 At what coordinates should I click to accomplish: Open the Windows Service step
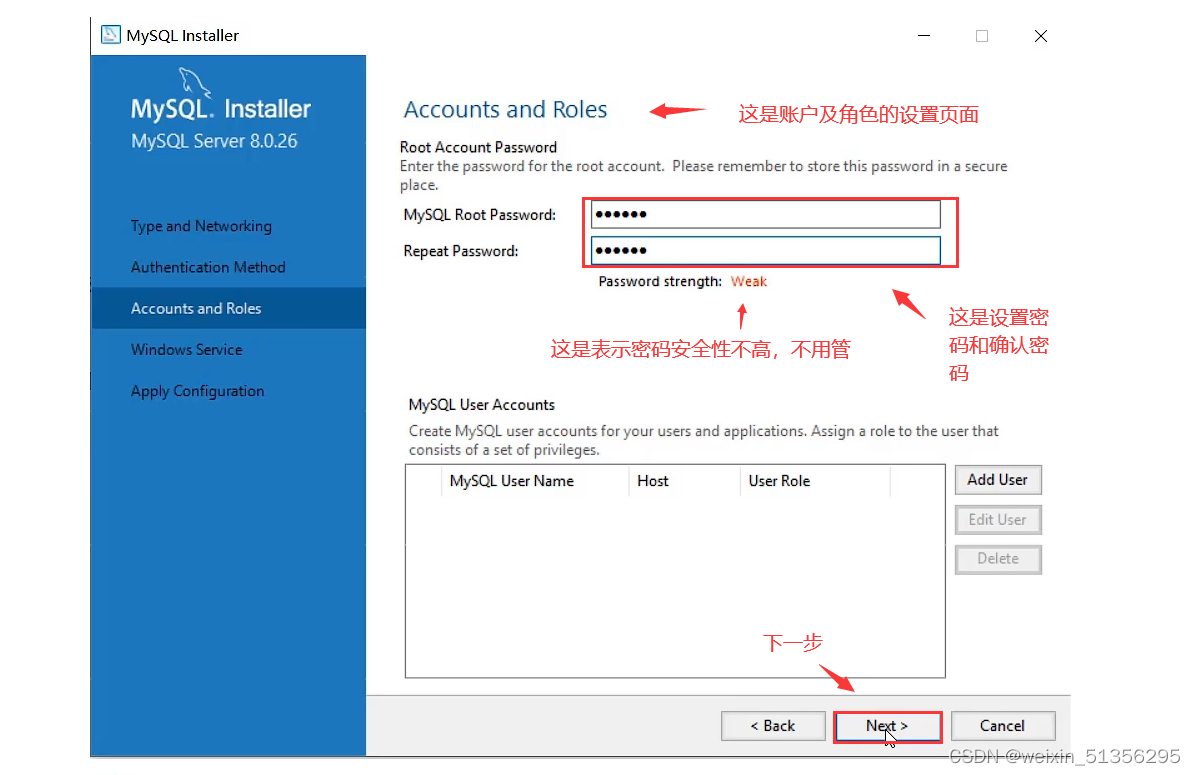pyautogui.click(x=187, y=349)
